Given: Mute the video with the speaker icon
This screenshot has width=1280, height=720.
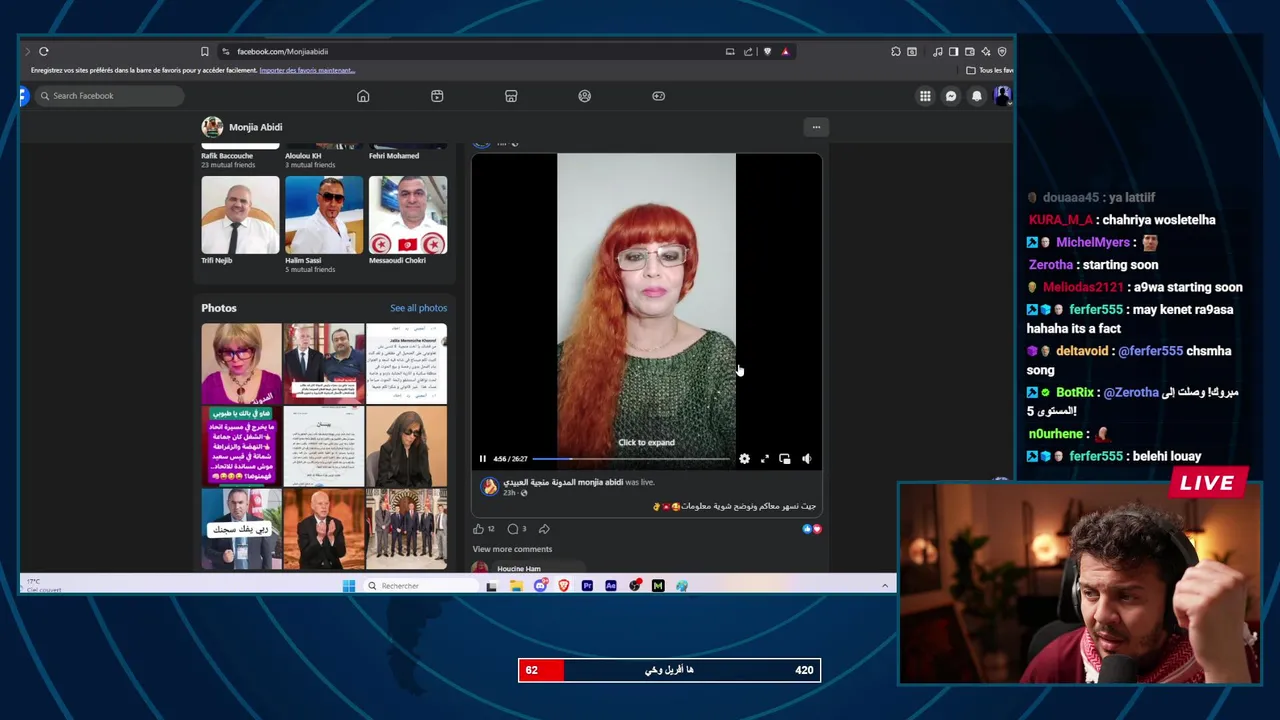Looking at the screenshot, I should (x=806, y=459).
